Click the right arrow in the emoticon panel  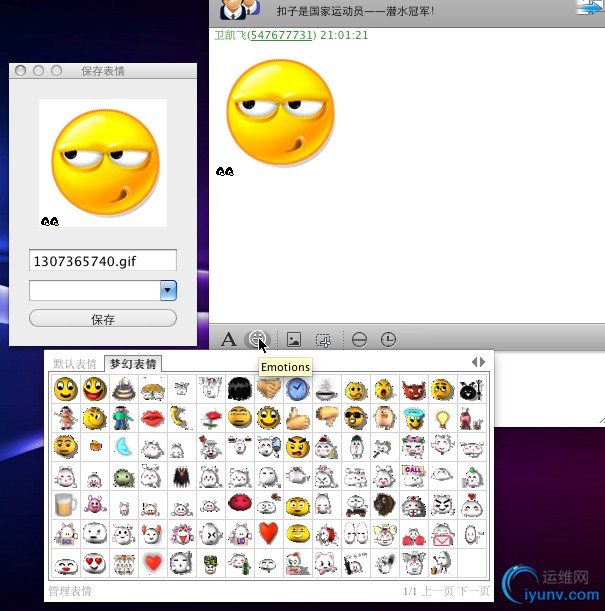point(483,362)
